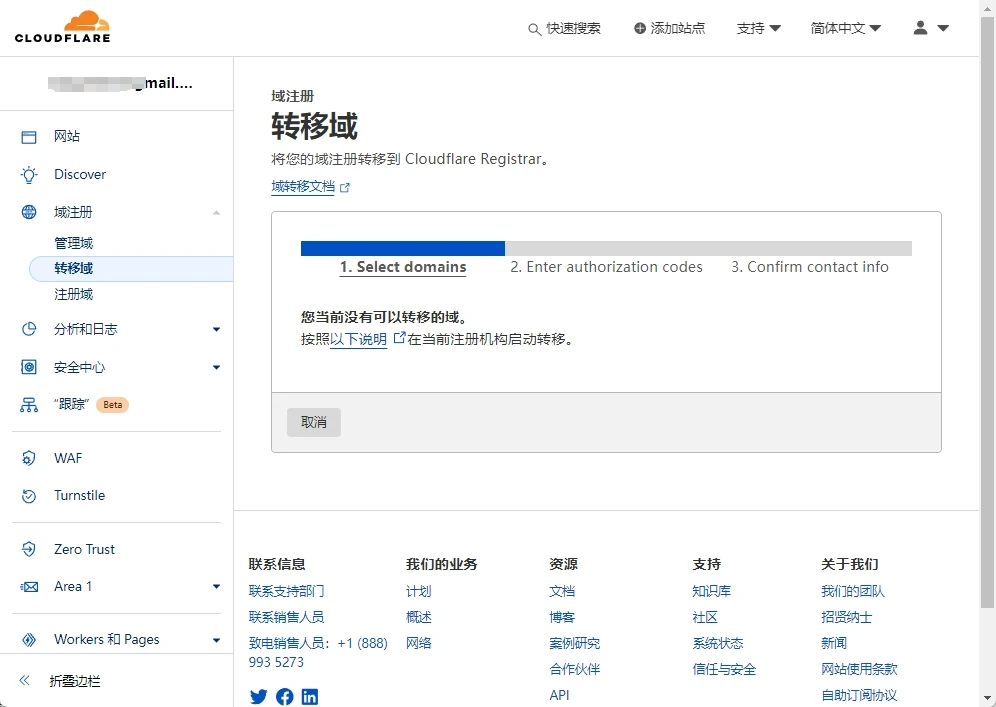This screenshot has height=707, width=996.
Task: Open the user account avatar icon
Action: (x=920, y=28)
